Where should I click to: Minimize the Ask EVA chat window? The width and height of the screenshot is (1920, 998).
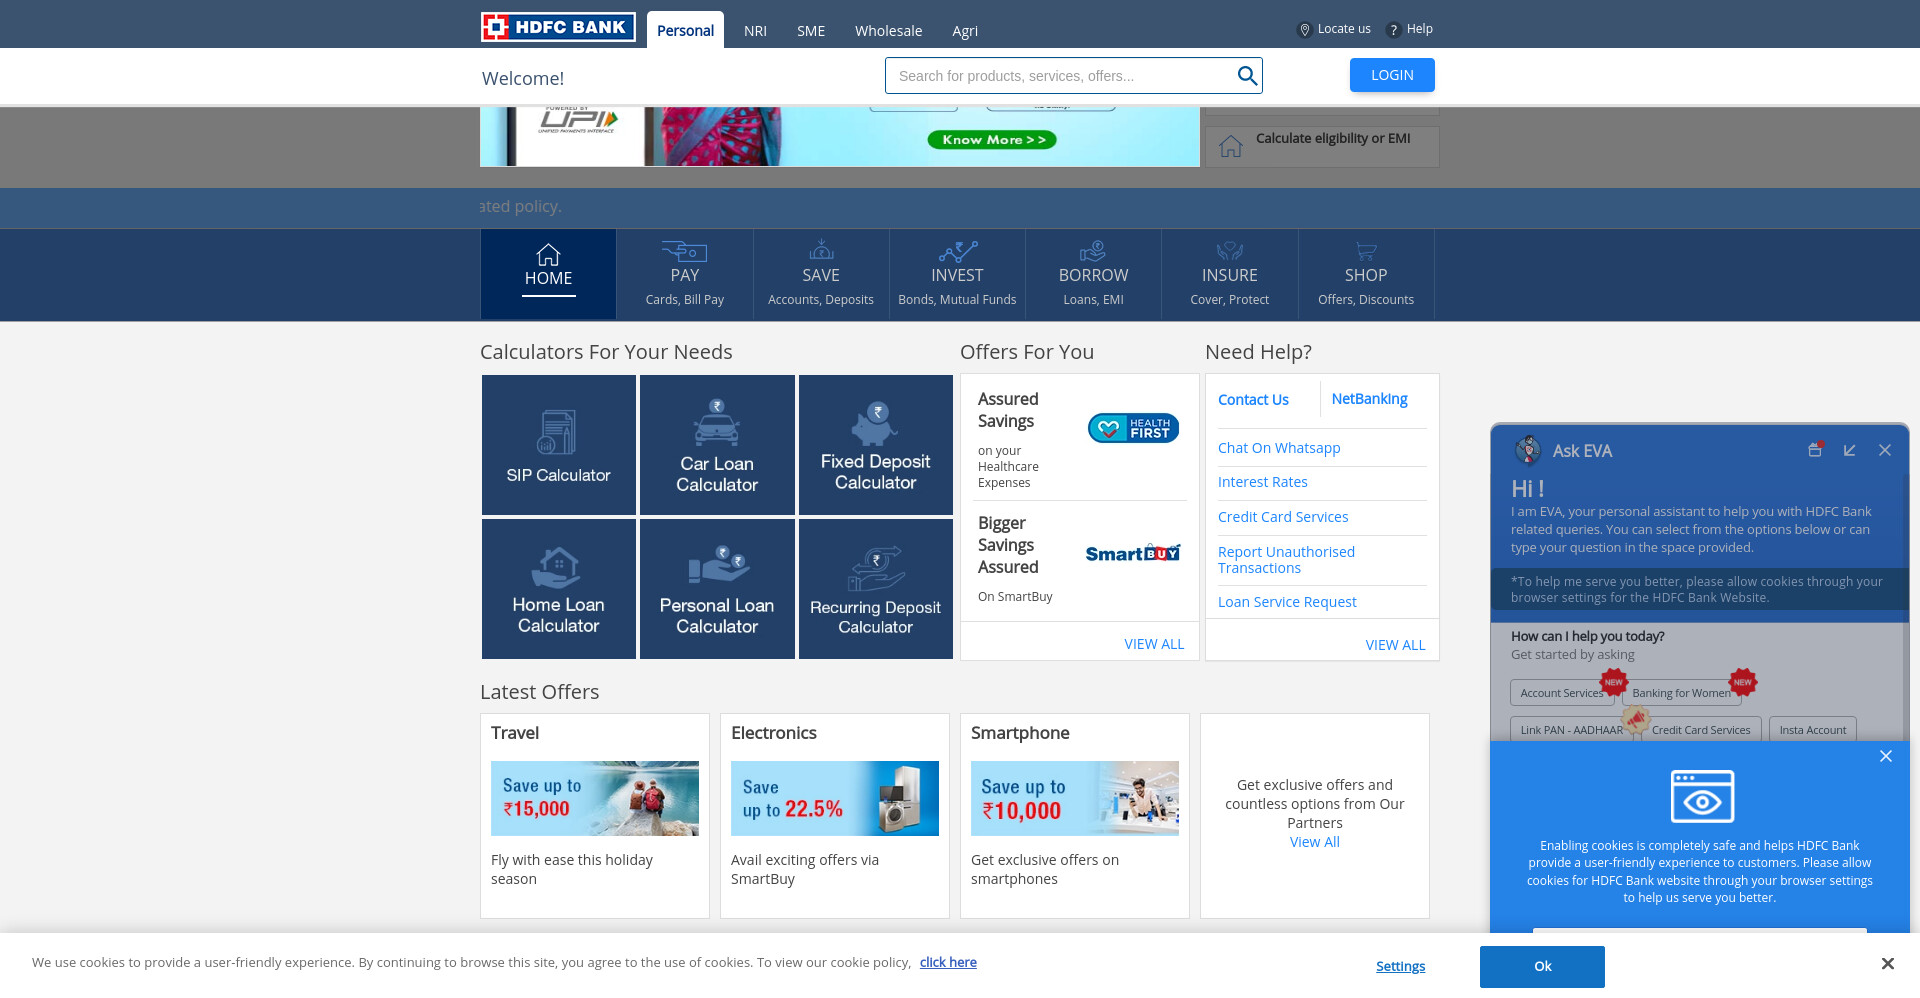(1850, 450)
